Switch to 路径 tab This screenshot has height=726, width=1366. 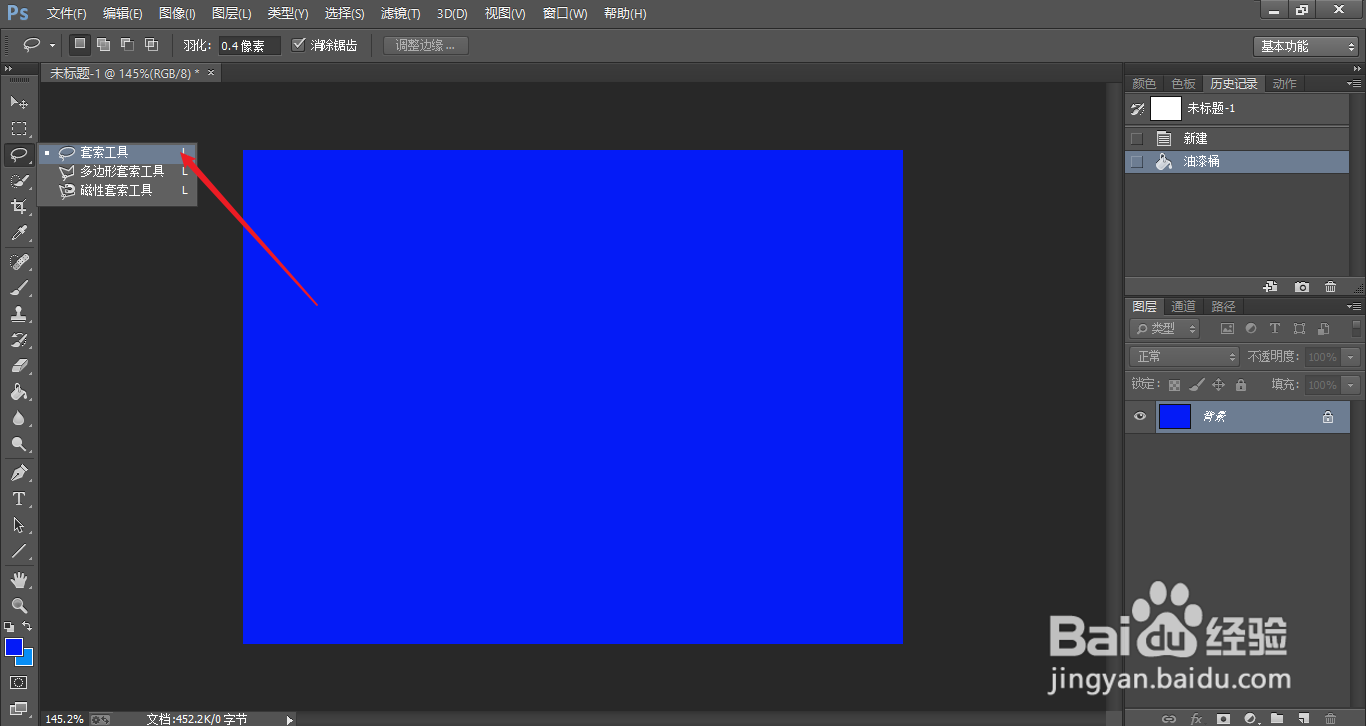[x=1223, y=307]
